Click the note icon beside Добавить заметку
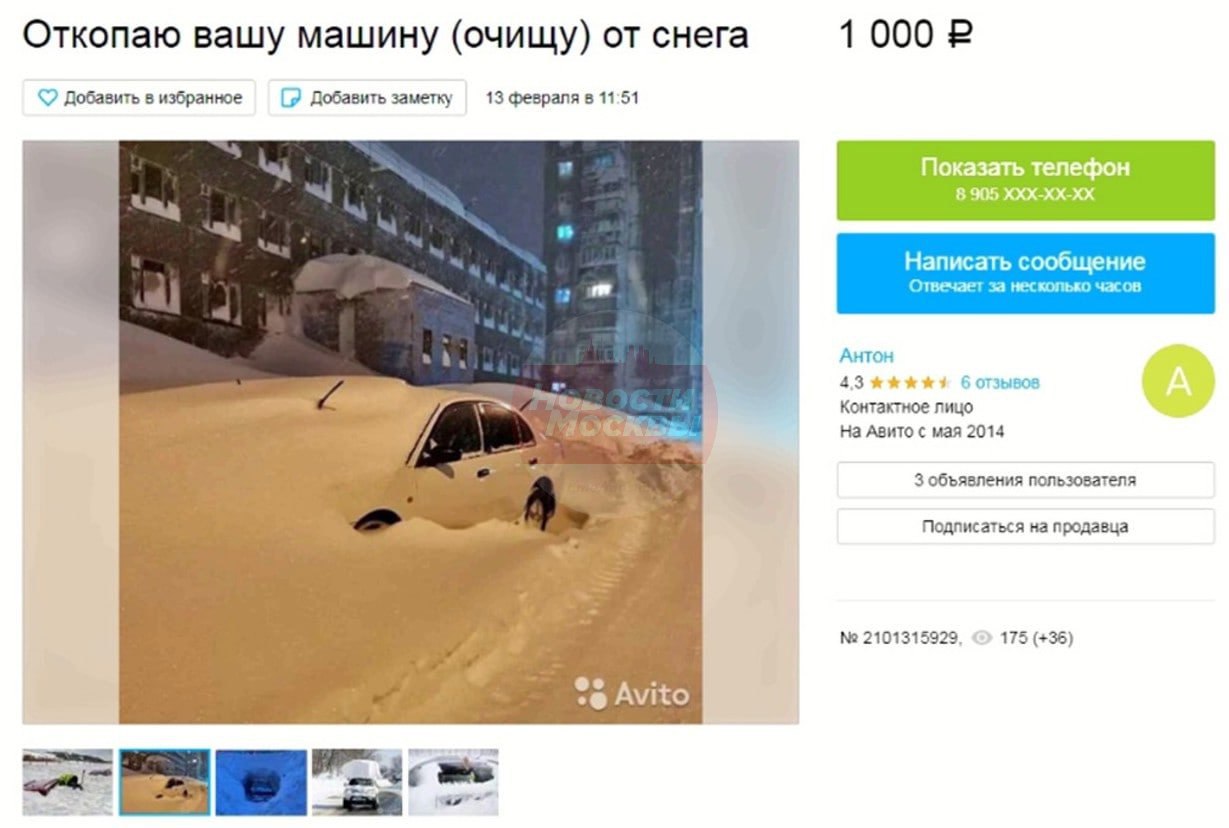1229x828 pixels. tap(291, 98)
